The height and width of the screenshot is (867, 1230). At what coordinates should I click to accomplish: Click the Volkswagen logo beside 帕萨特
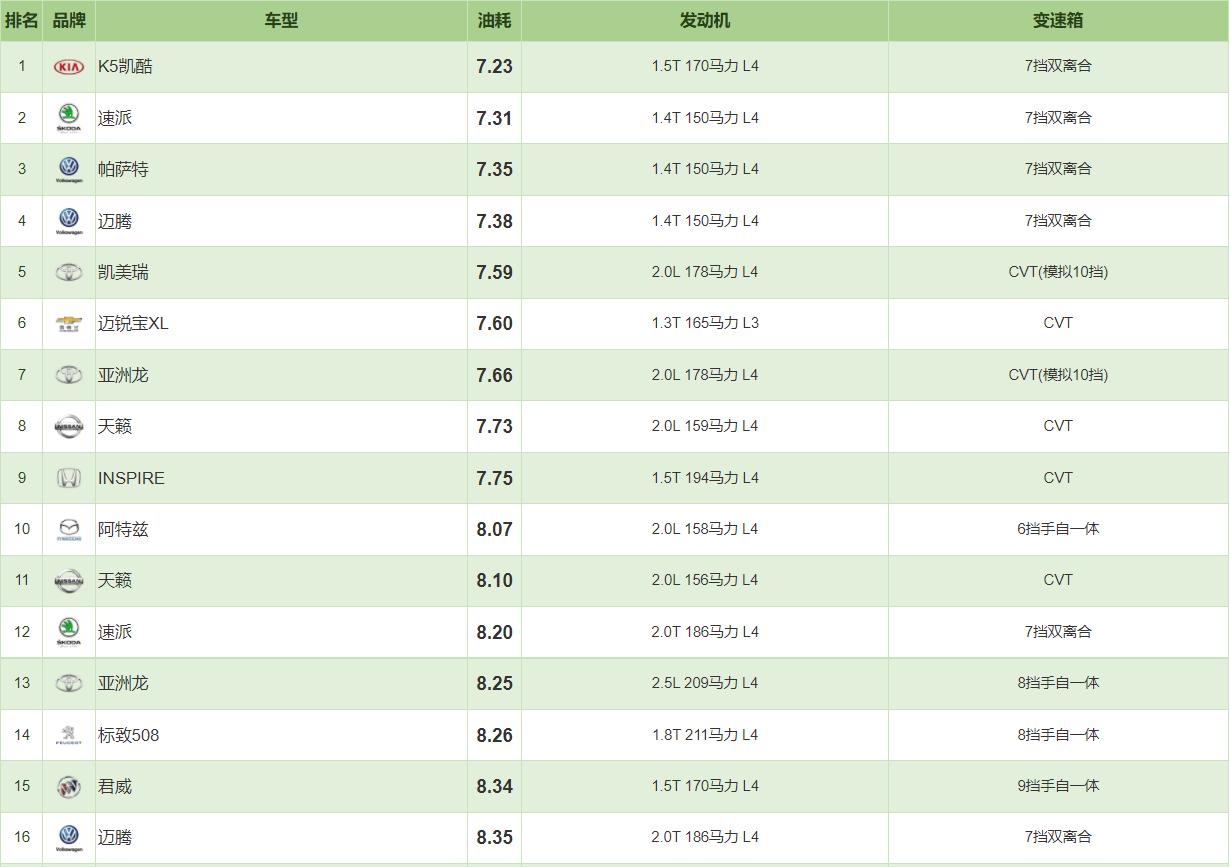coord(69,169)
